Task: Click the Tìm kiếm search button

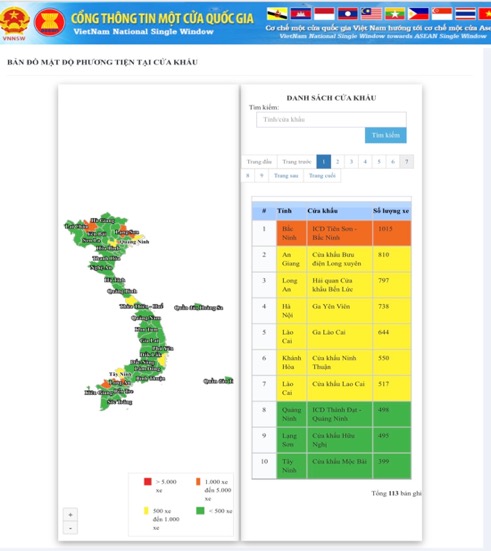Action: (386, 135)
